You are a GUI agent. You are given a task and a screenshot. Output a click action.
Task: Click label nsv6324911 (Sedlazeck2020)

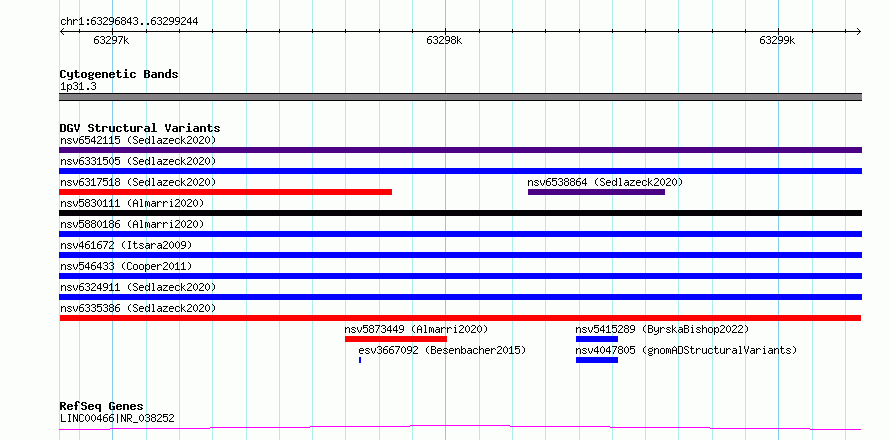point(138,287)
